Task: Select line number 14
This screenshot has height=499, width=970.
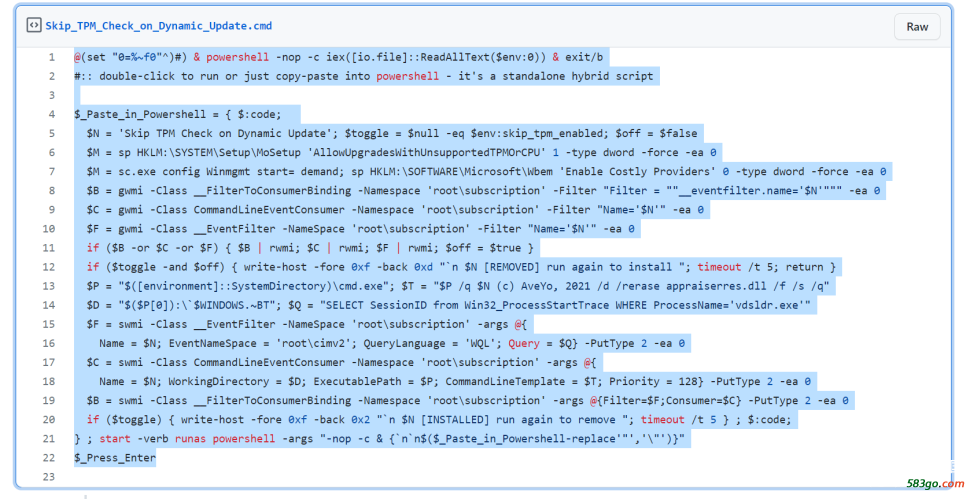Action: click(x=49, y=305)
